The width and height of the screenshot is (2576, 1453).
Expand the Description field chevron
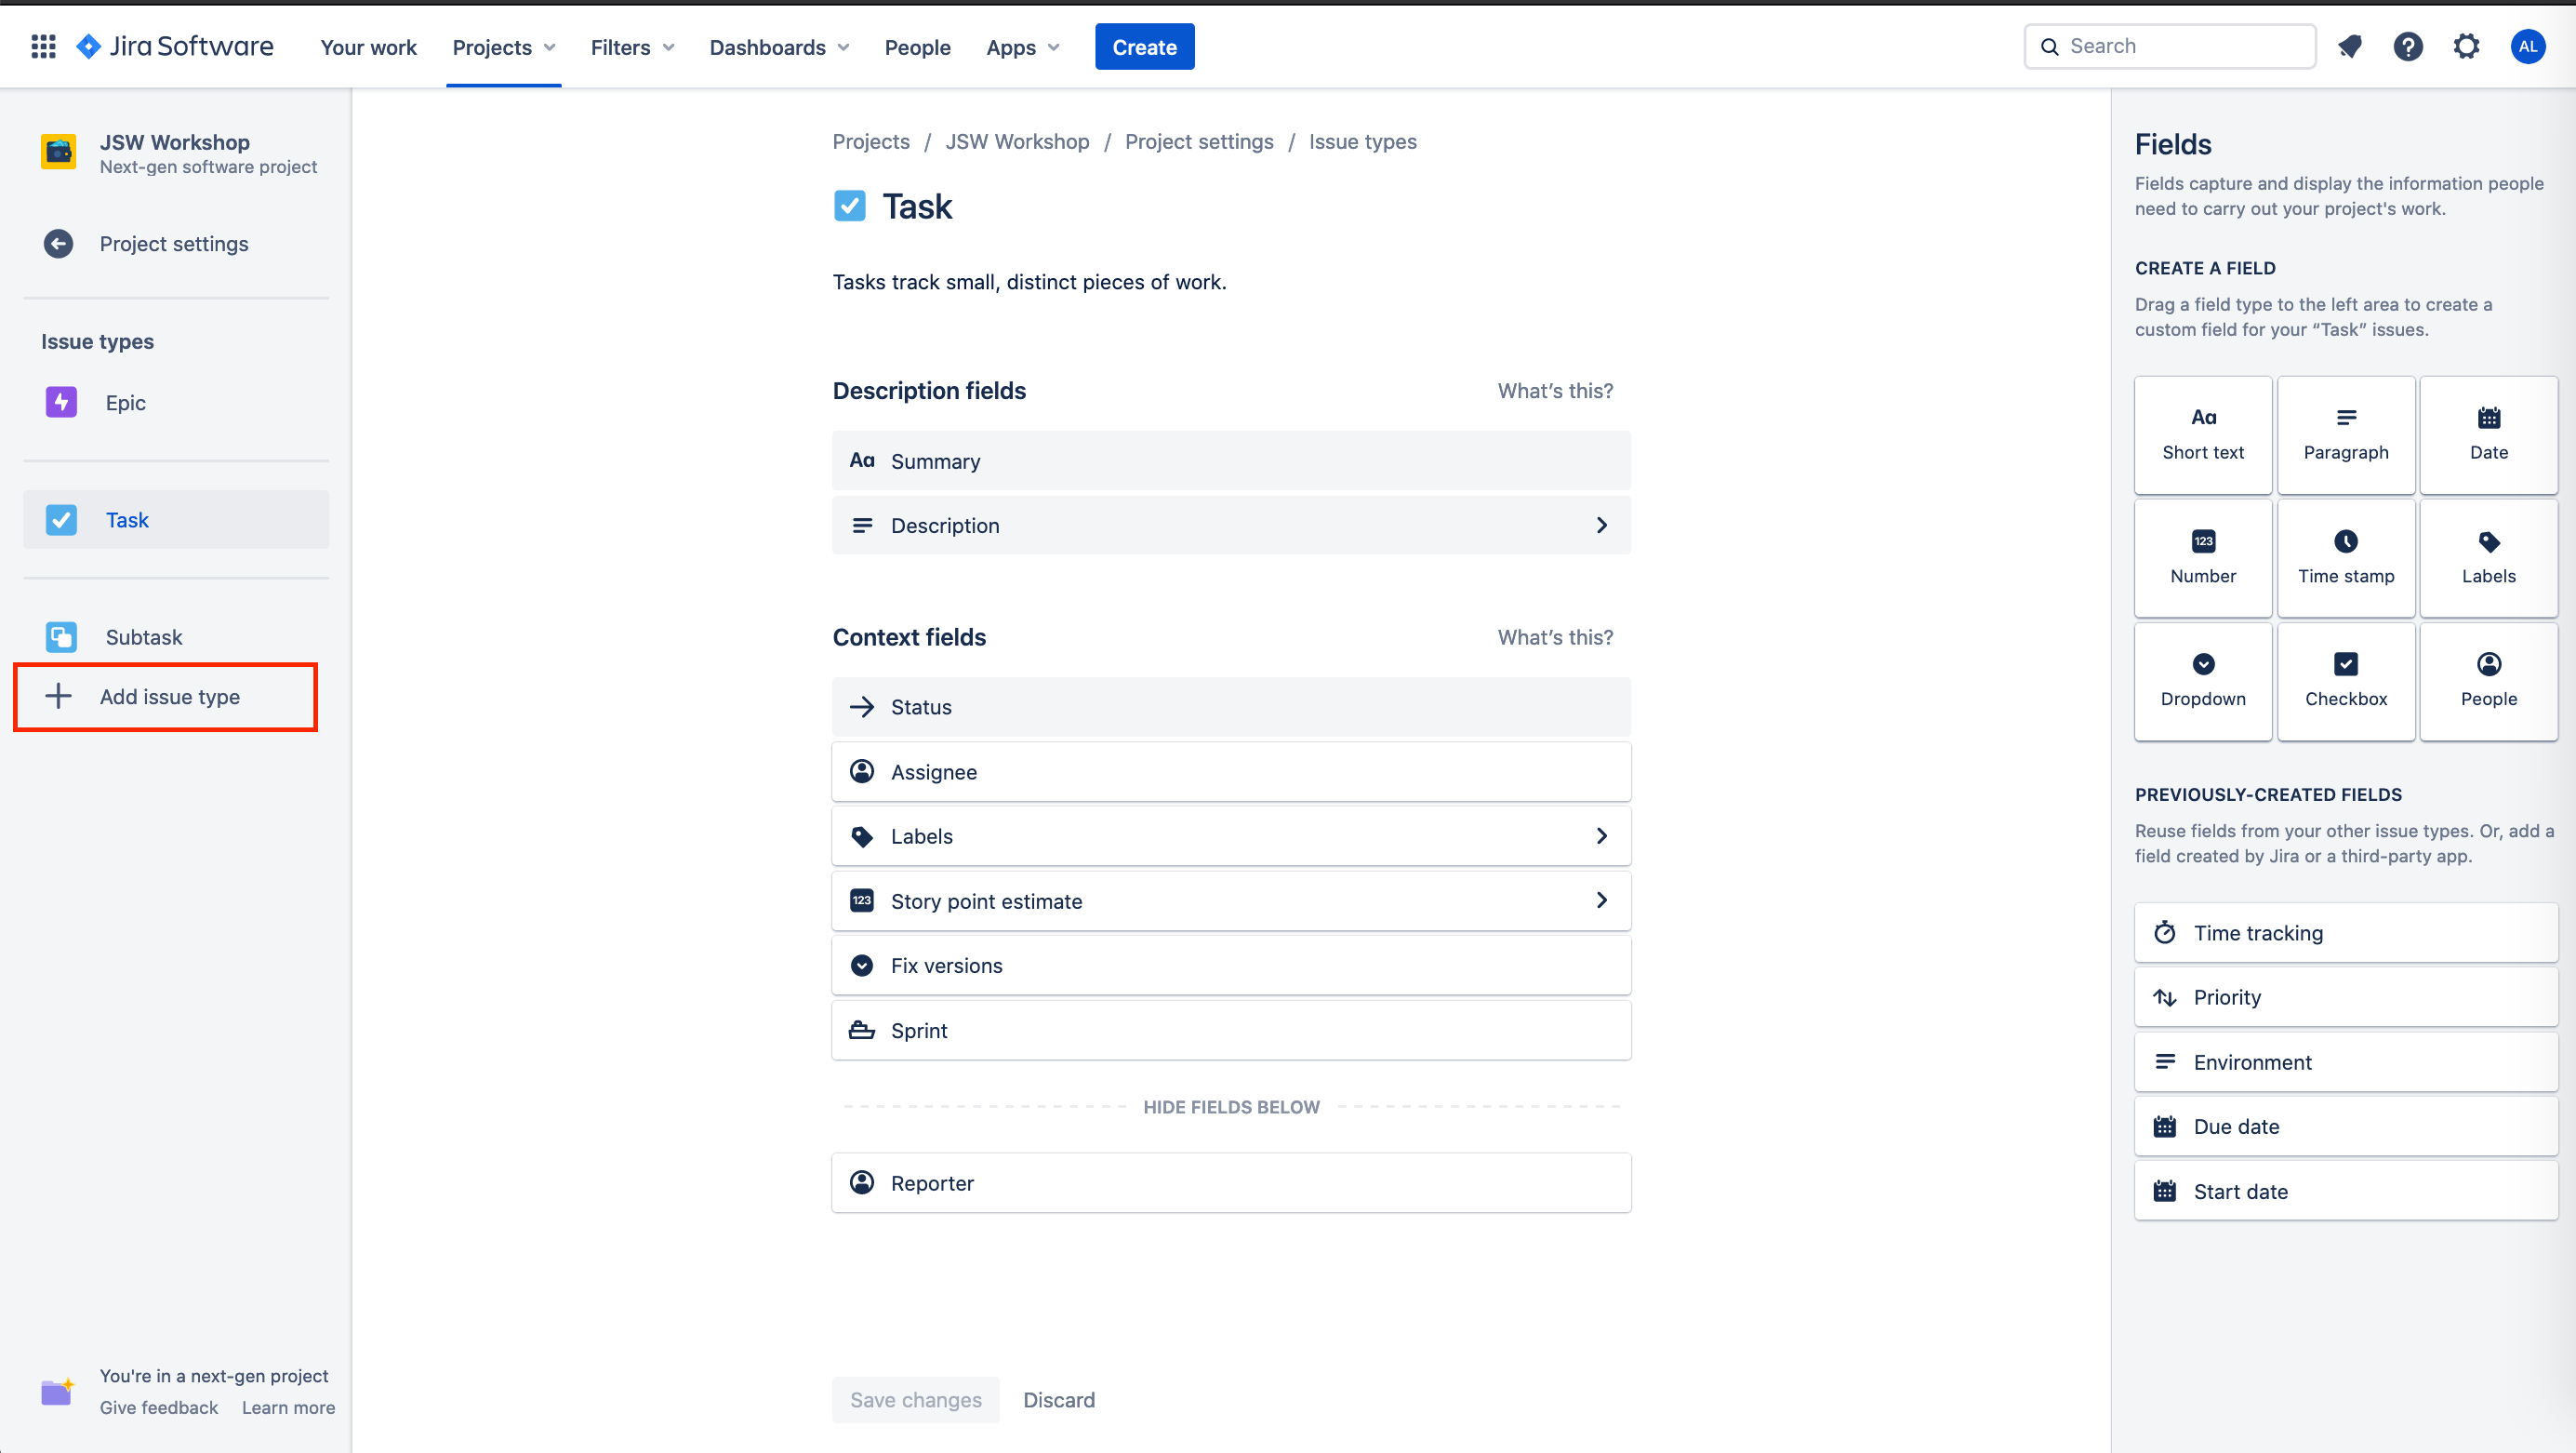(x=1602, y=525)
